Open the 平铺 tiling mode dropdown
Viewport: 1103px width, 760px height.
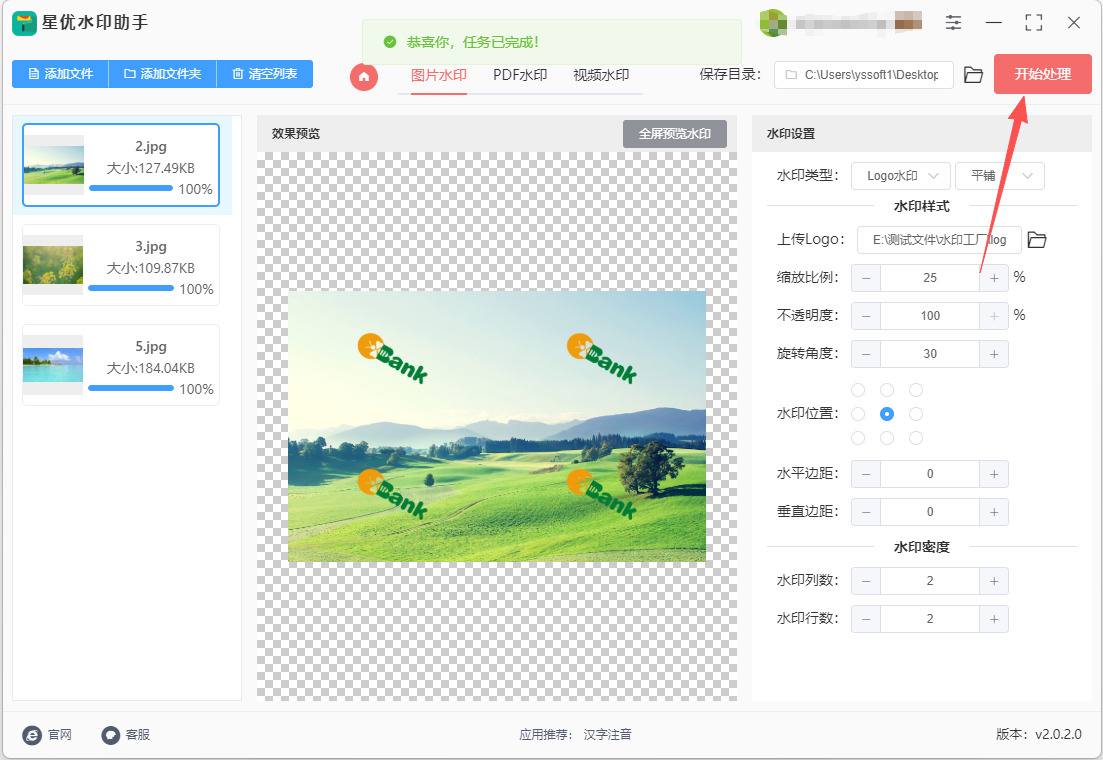click(1000, 176)
